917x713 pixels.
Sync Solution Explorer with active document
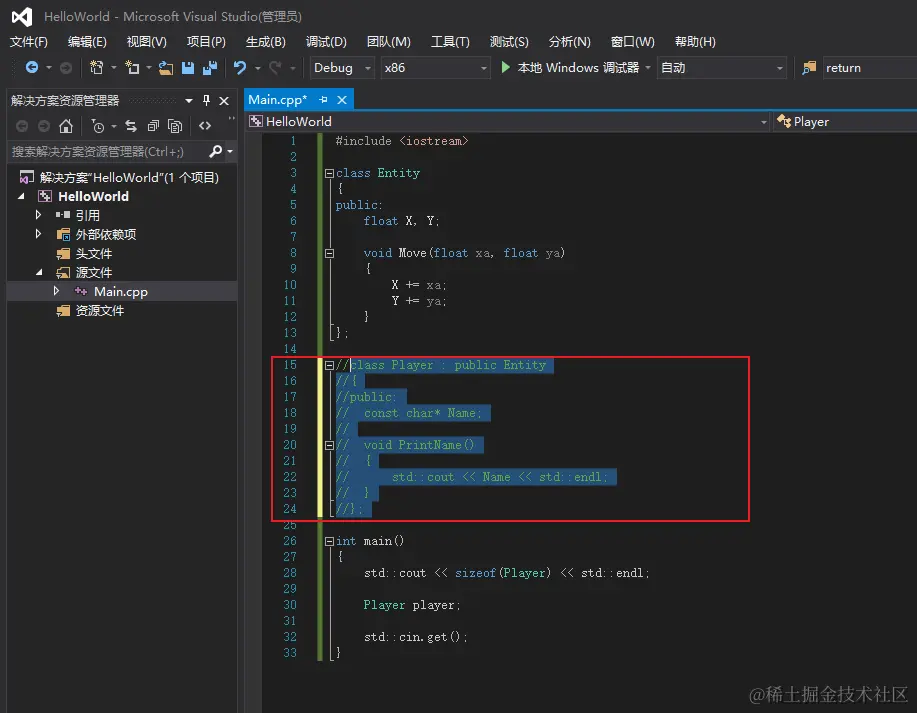131,126
